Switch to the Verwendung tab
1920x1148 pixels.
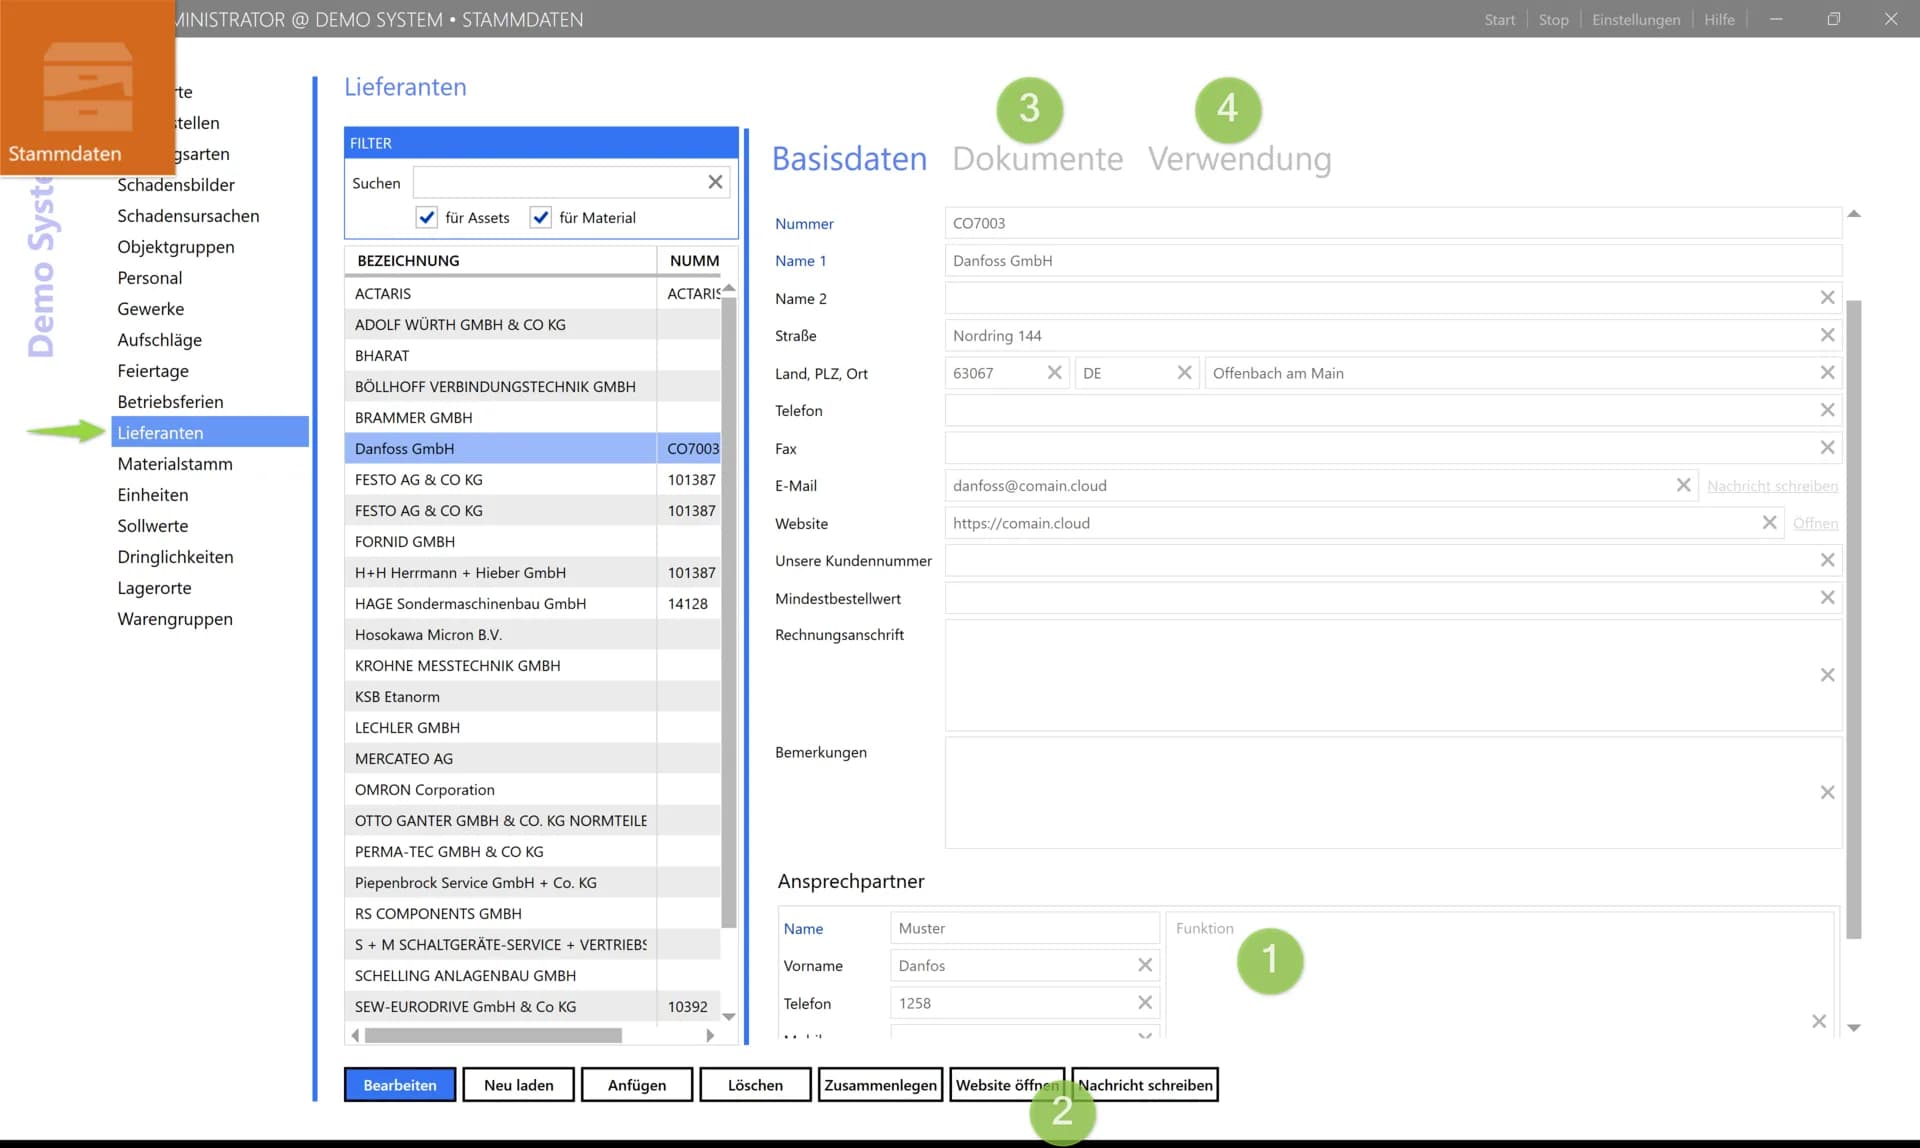1239,159
